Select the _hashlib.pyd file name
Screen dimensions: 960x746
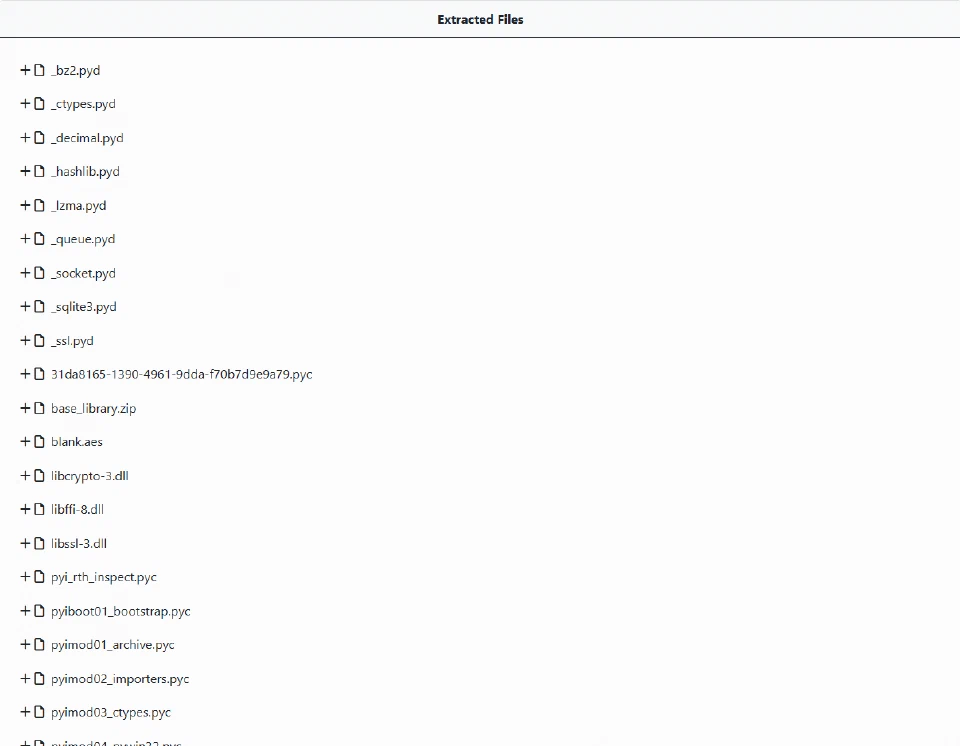(85, 172)
